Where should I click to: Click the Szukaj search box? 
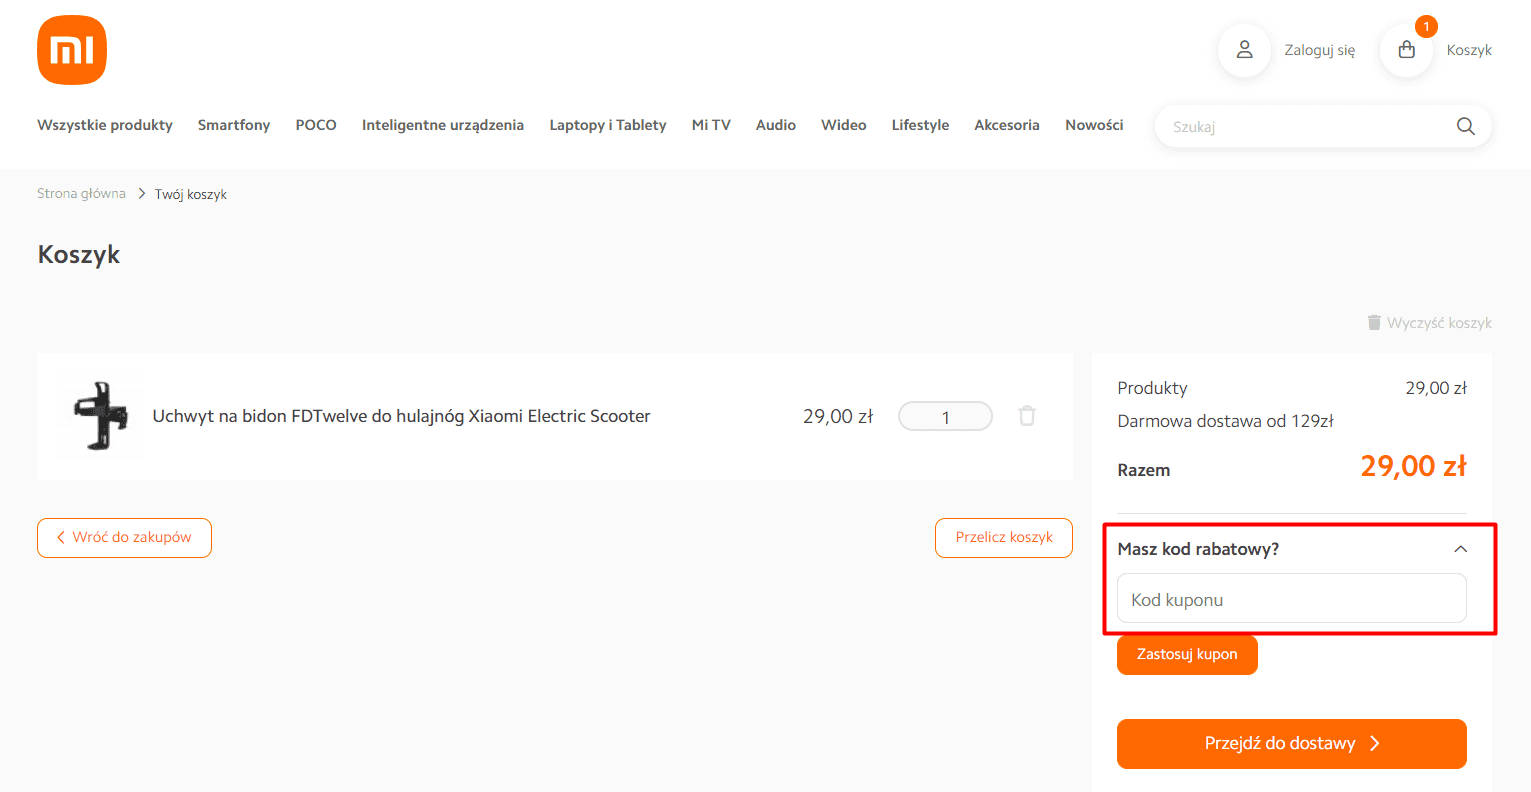[1305, 127]
